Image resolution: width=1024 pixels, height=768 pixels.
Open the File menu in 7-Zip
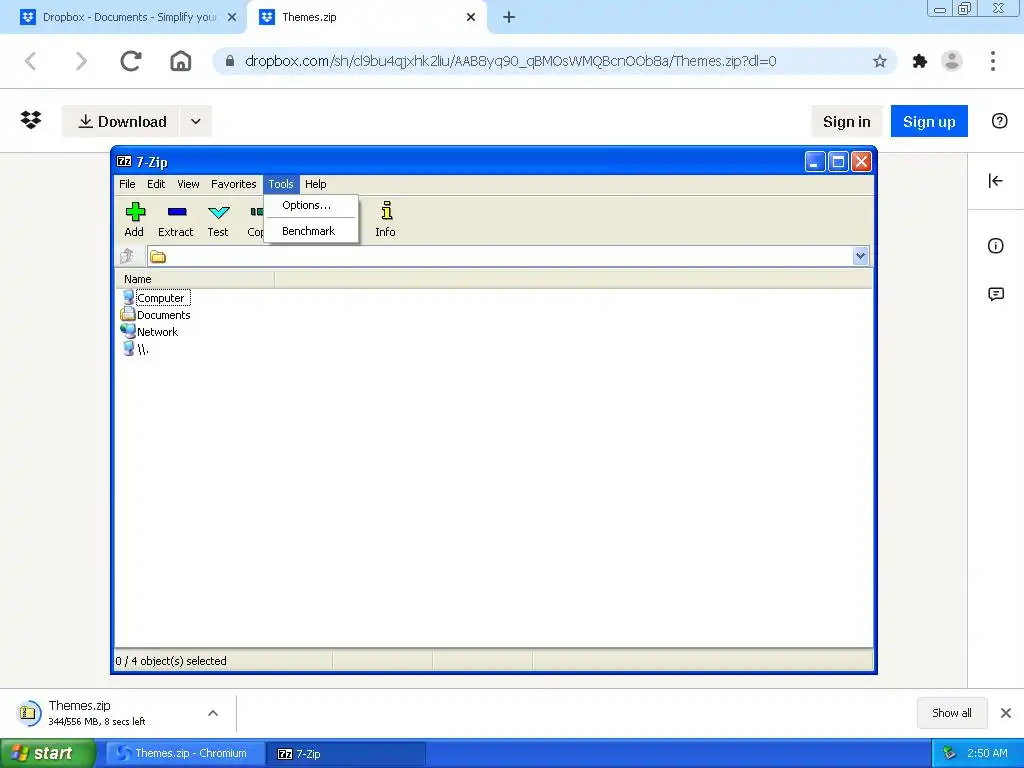(x=127, y=184)
